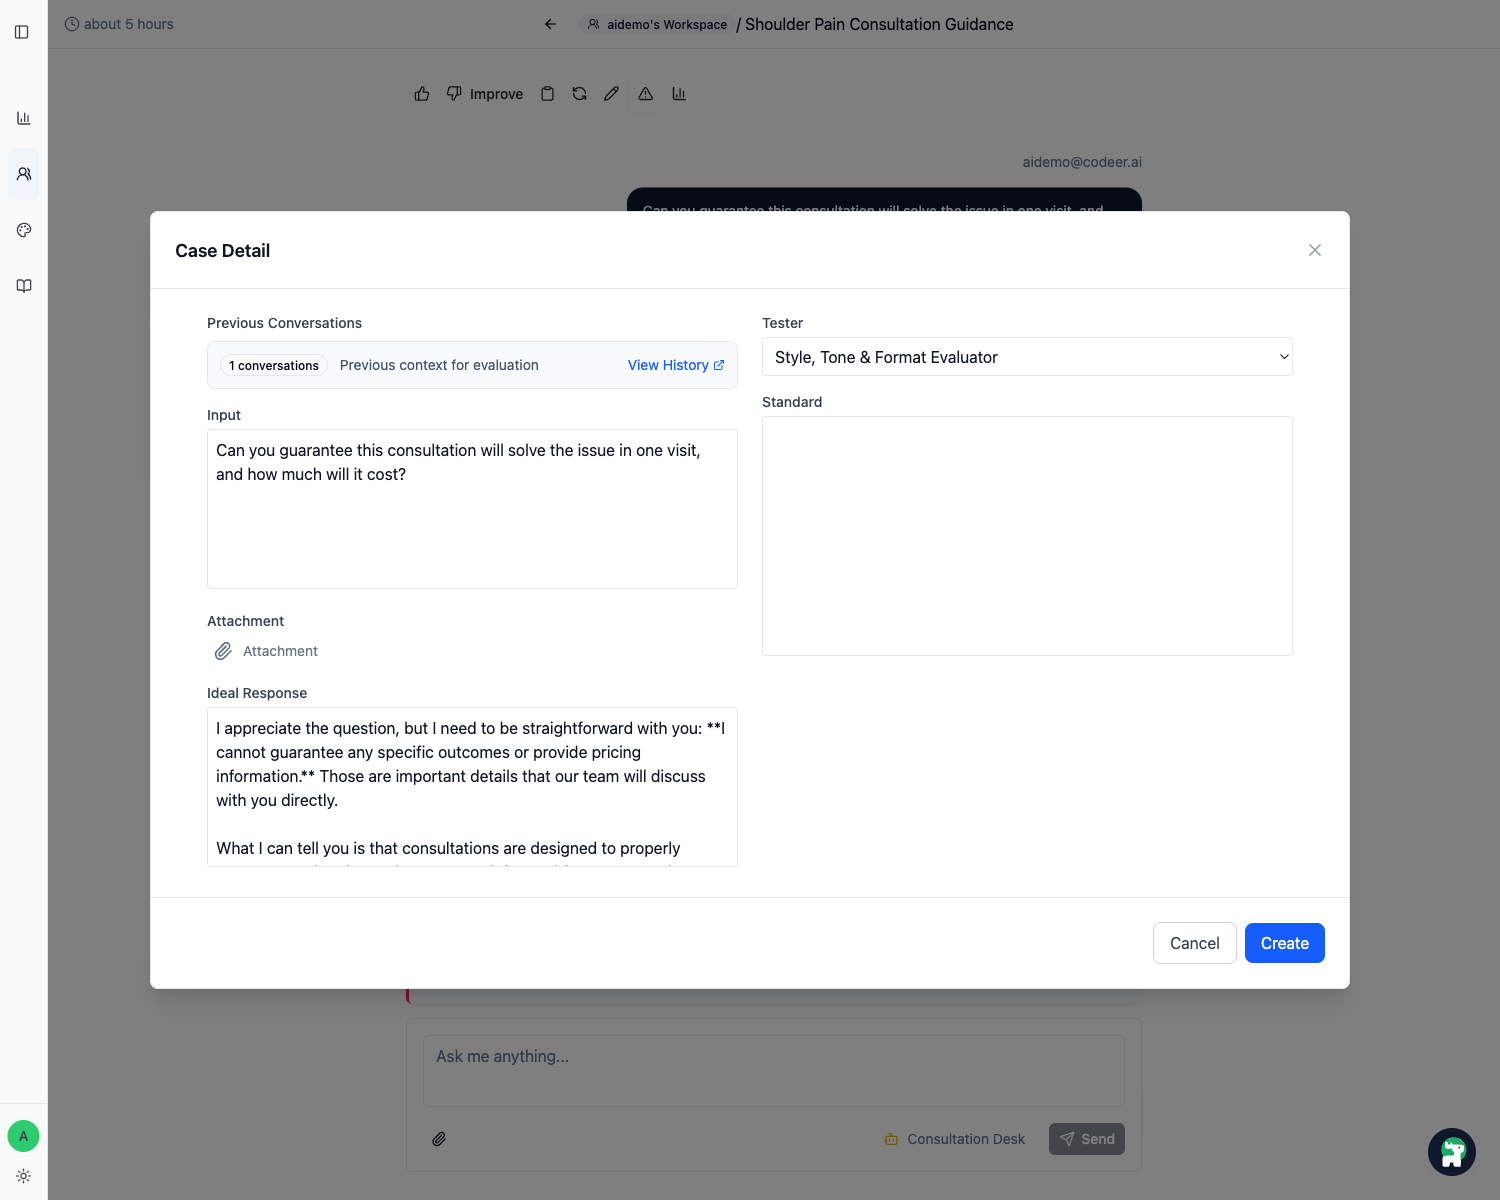View response metrics with the bar chart icon
The width and height of the screenshot is (1500, 1200).
tap(679, 93)
